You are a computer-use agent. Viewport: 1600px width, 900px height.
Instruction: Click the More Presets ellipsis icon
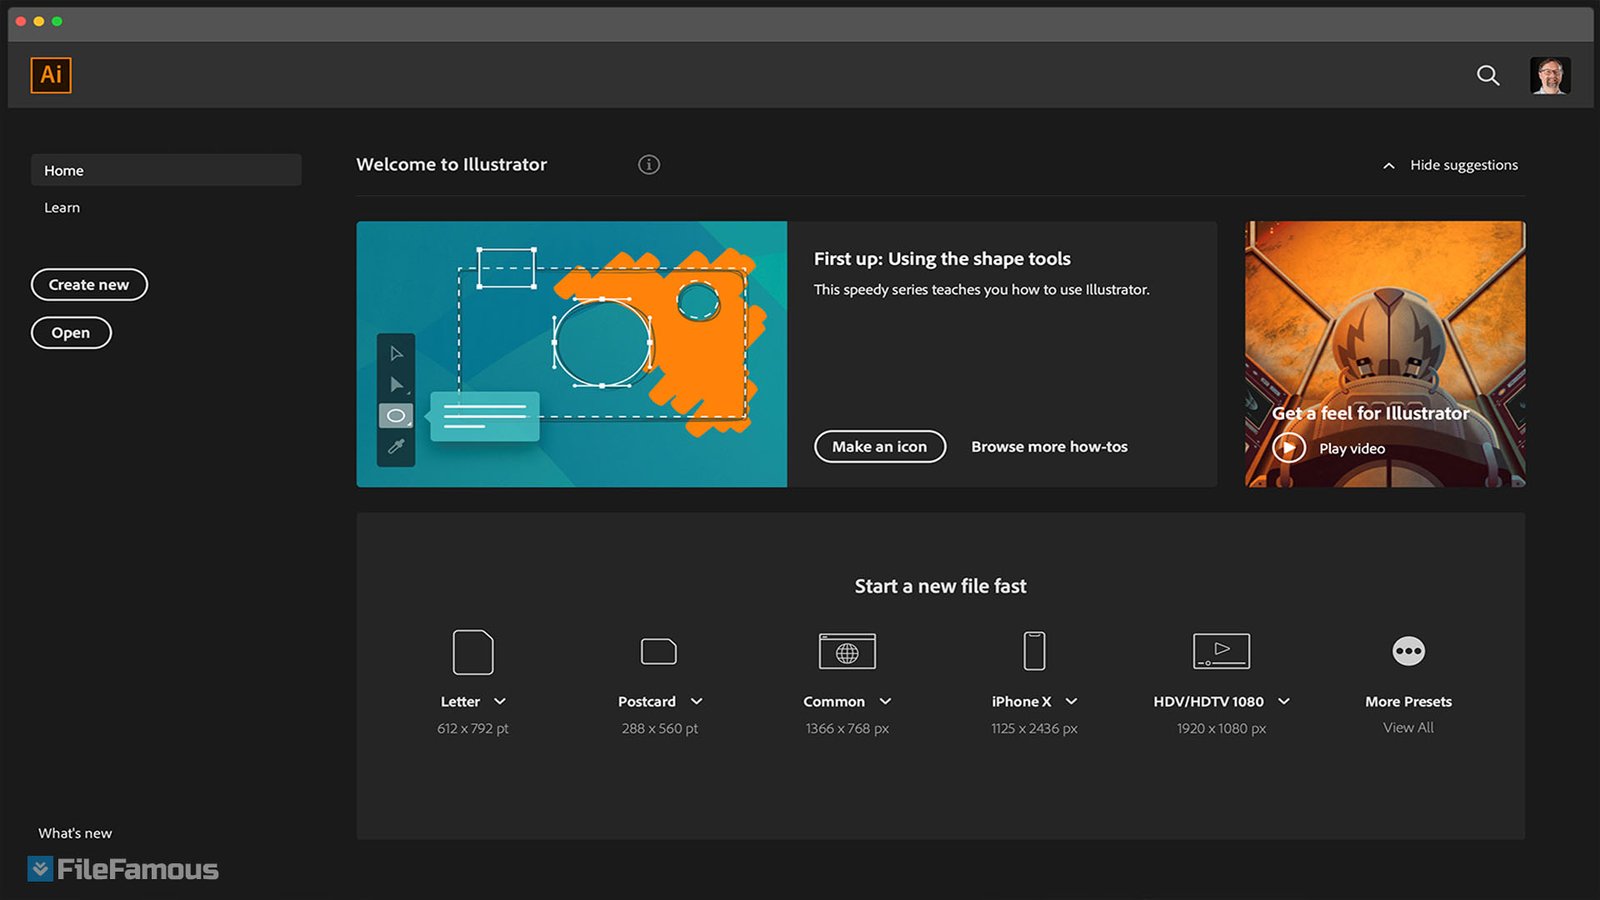point(1408,651)
